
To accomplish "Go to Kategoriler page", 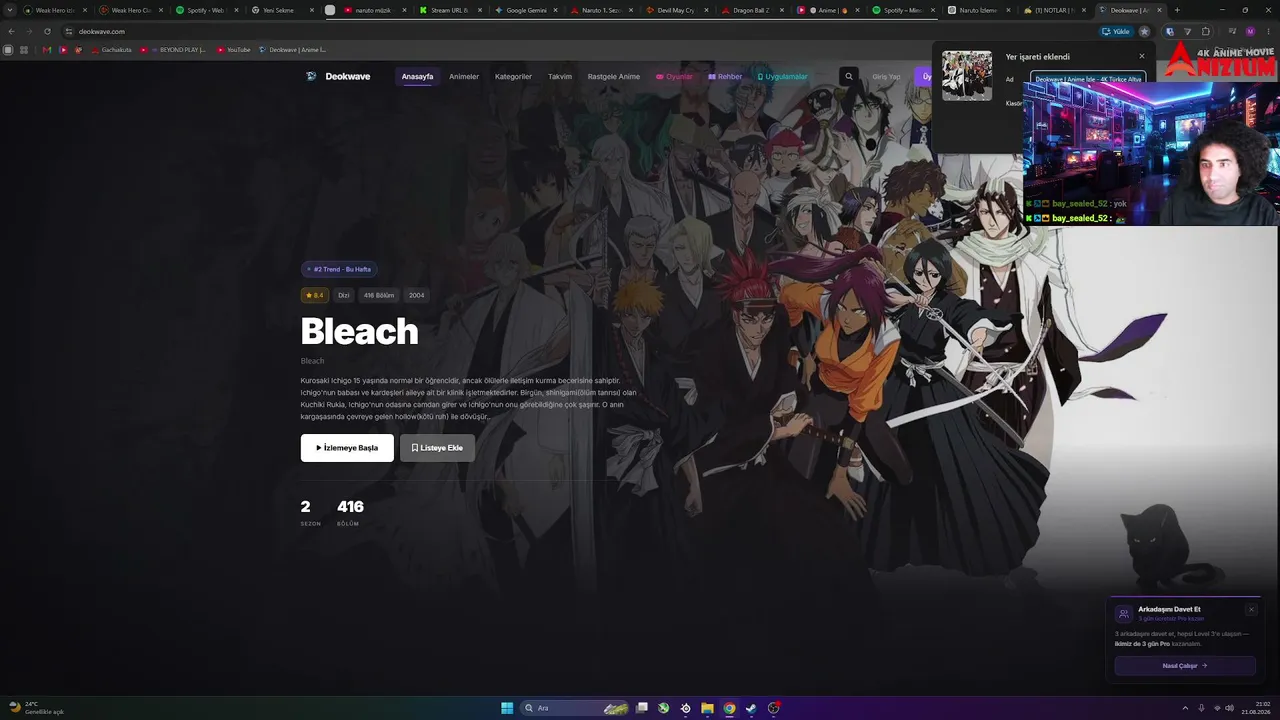I will point(513,76).
